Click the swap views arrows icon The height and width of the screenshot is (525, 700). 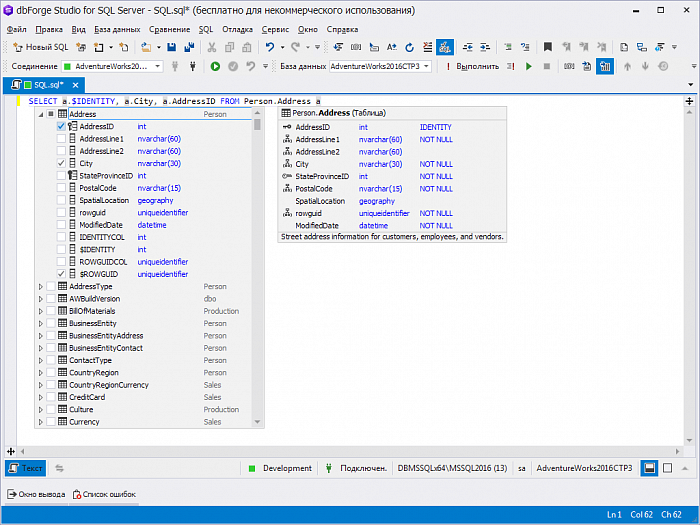pos(59,468)
